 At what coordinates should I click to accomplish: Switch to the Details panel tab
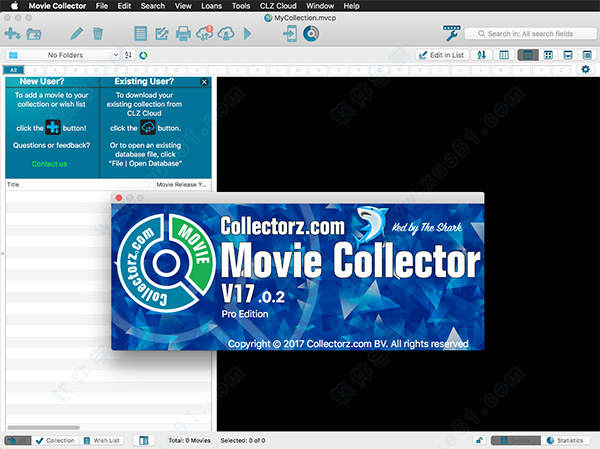[x=515, y=441]
